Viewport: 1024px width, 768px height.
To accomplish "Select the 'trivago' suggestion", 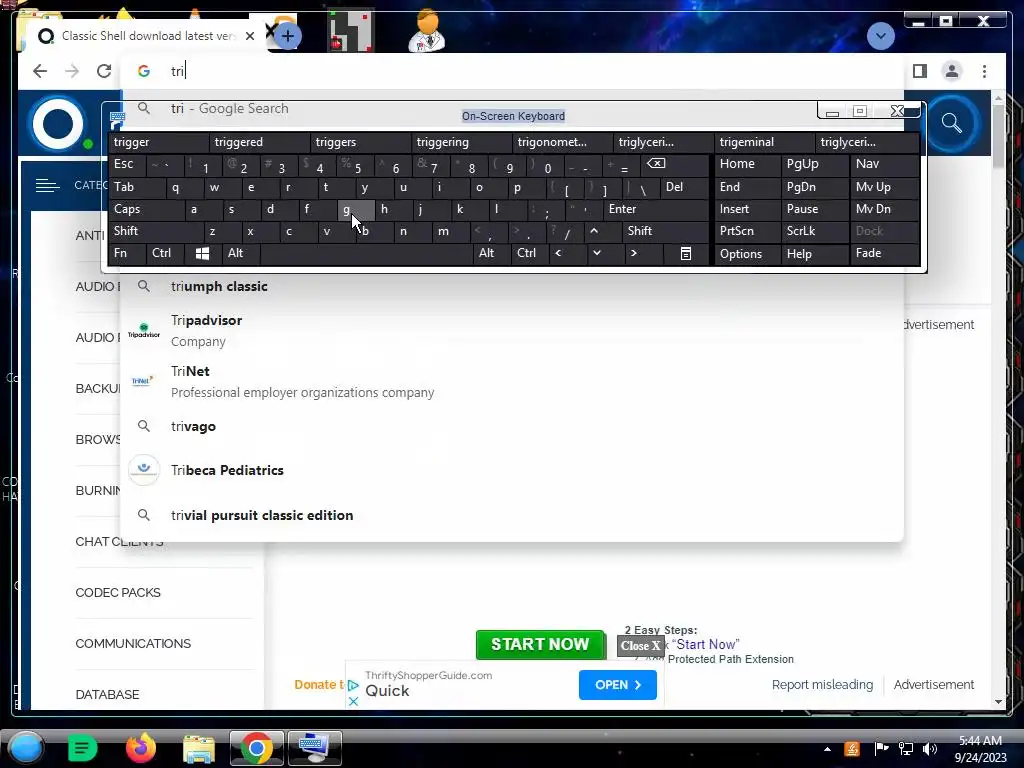I will pyautogui.click(x=512, y=426).
